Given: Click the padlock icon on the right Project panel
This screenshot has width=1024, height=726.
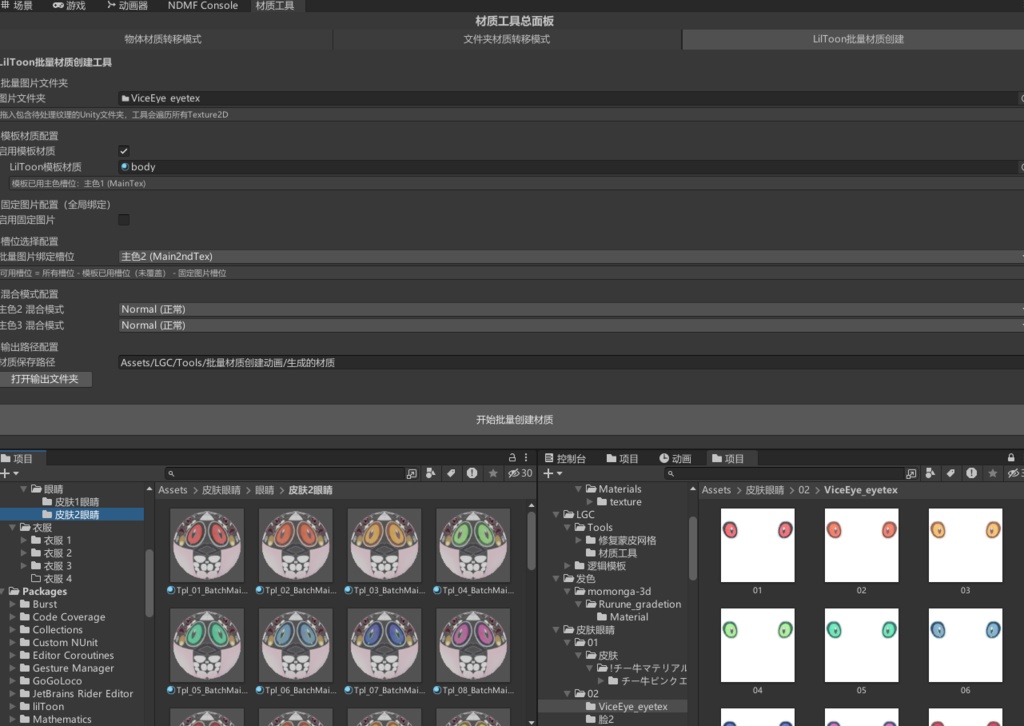Looking at the screenshot, I should (1010, 457).
